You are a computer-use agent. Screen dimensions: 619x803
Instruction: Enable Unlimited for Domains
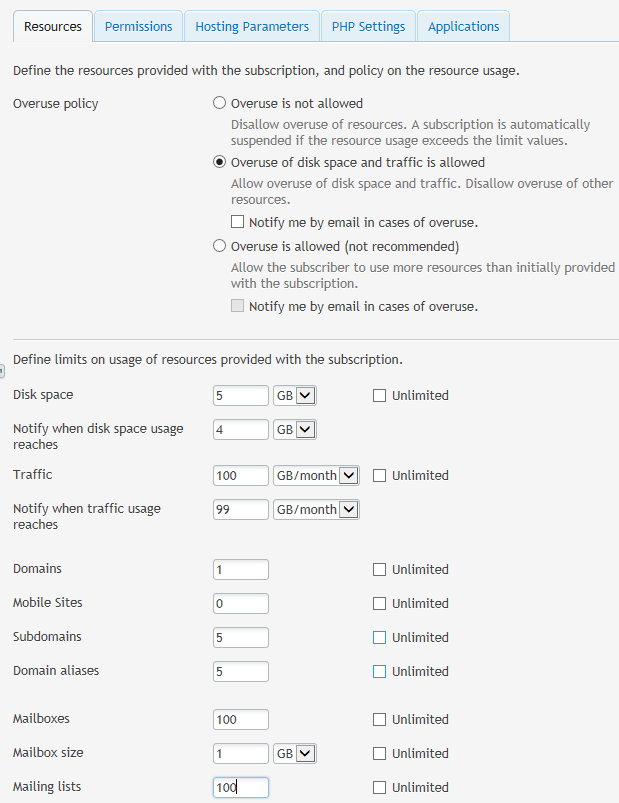tap(379, 569)
